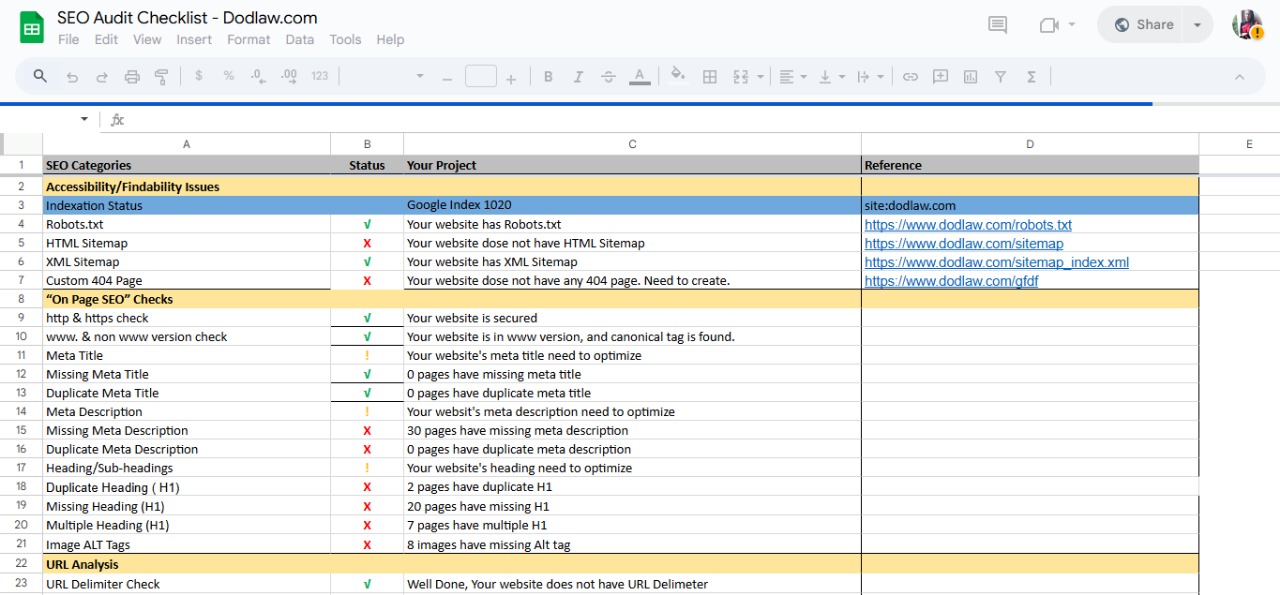This screenshot has width=1280, height=595.
Task: Select row 8 header
Action: coord(21,299)
